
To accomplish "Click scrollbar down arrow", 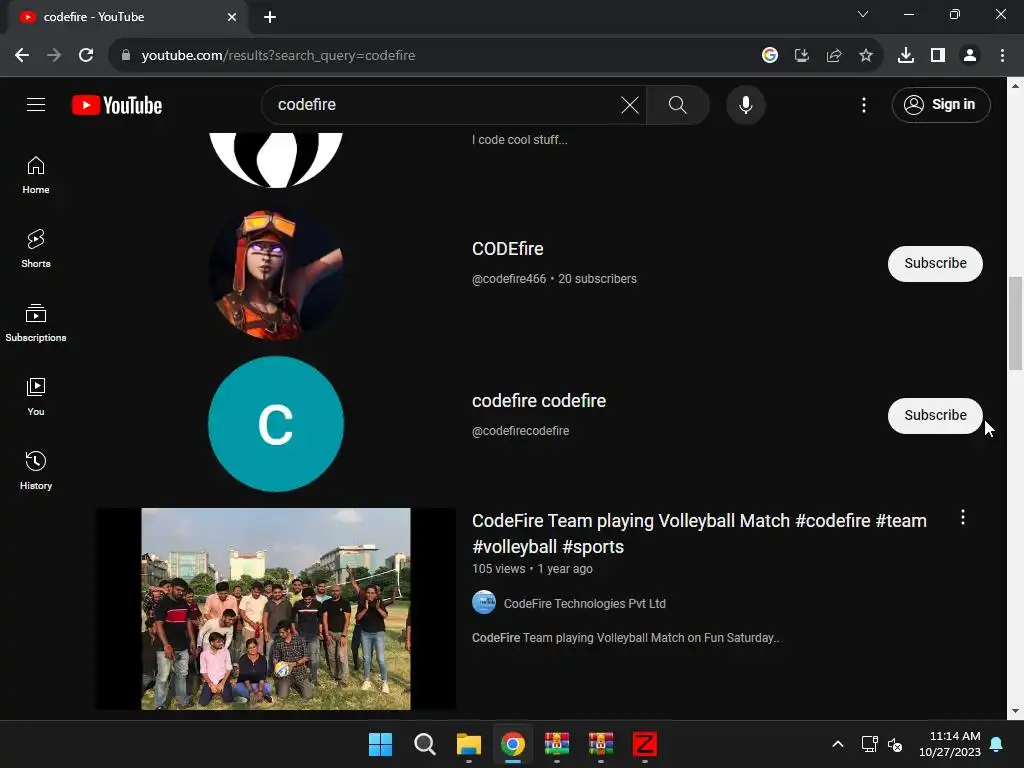I will point(1015,711).
